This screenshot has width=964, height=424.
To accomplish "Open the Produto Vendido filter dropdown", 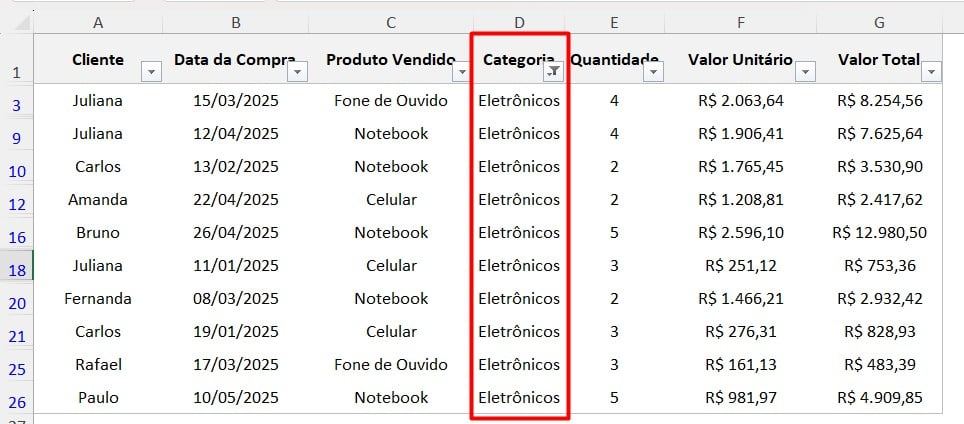I will 462,73.
